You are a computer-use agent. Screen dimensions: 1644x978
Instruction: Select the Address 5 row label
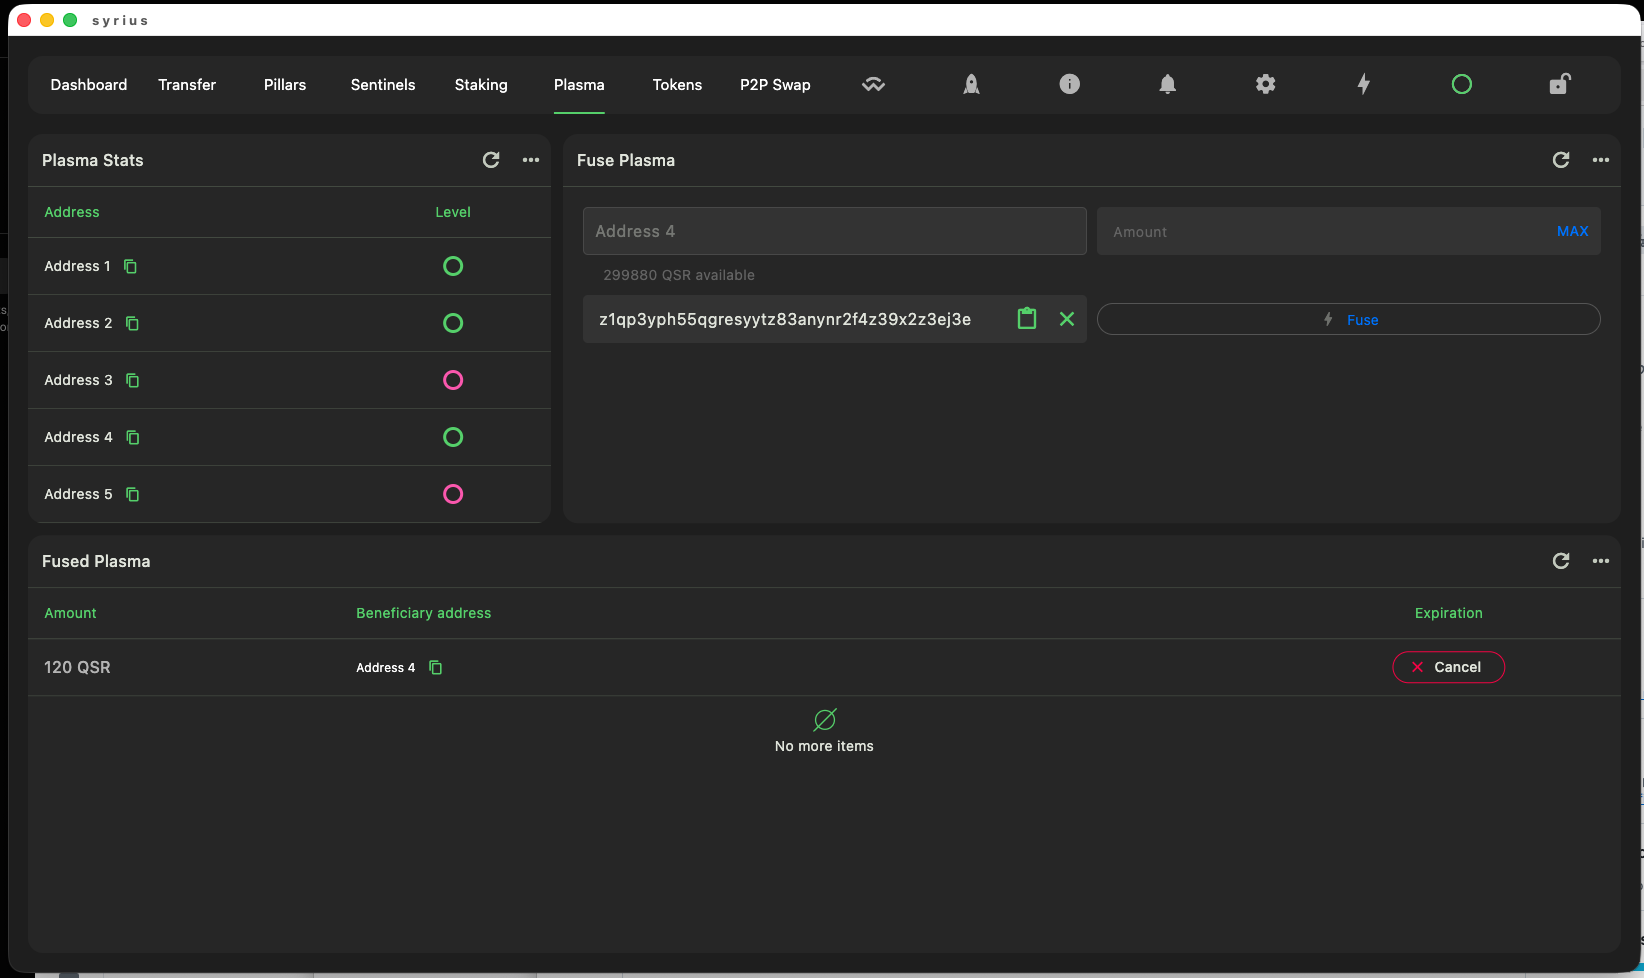pos(78,494)
